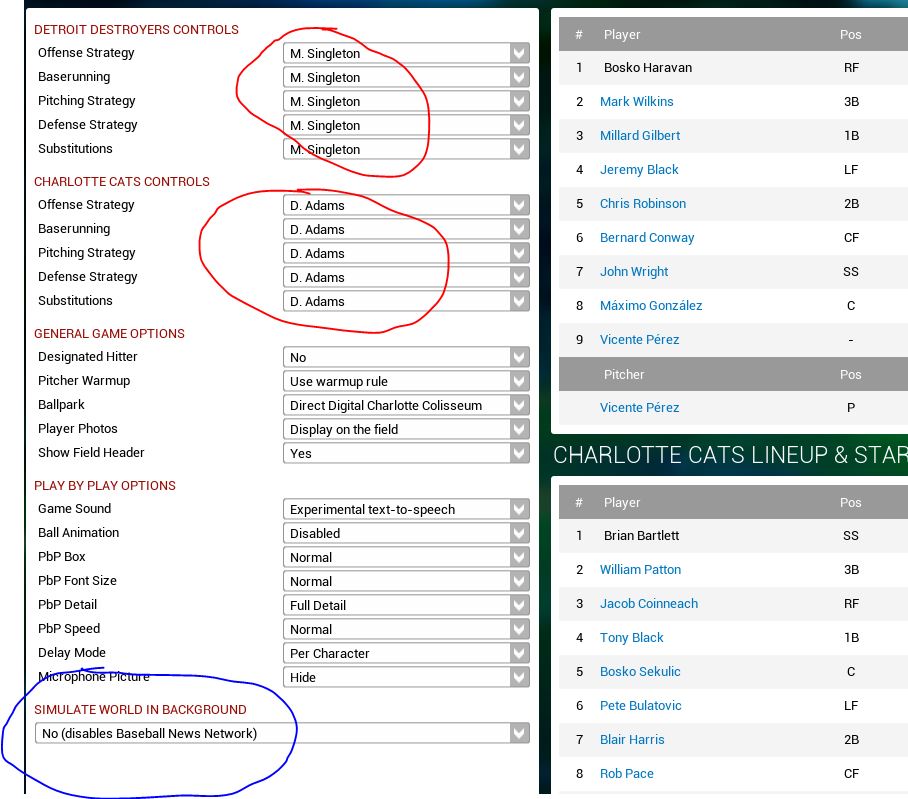
Task: Open Charlotte Cats Baserunning dropdown
Action: point(406,229)
